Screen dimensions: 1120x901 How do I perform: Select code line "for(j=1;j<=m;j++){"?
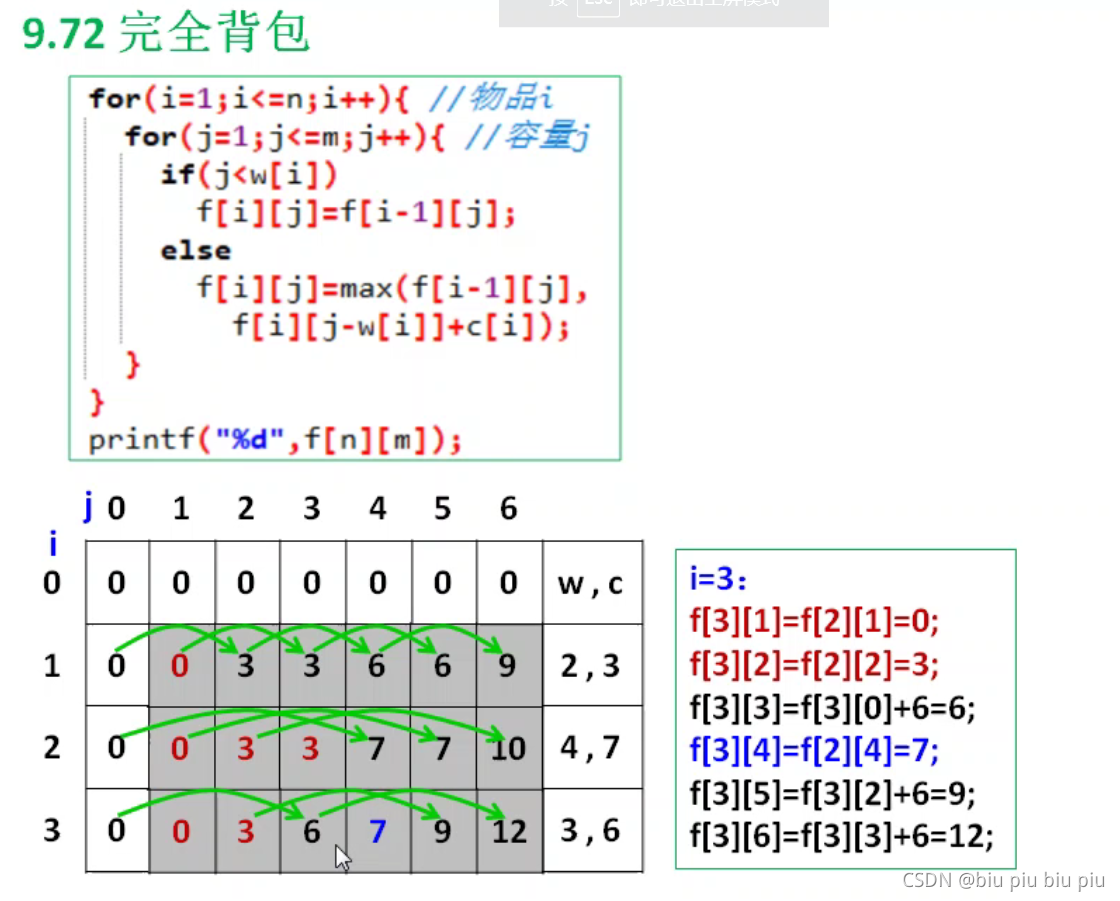click(x=284, y=136)
